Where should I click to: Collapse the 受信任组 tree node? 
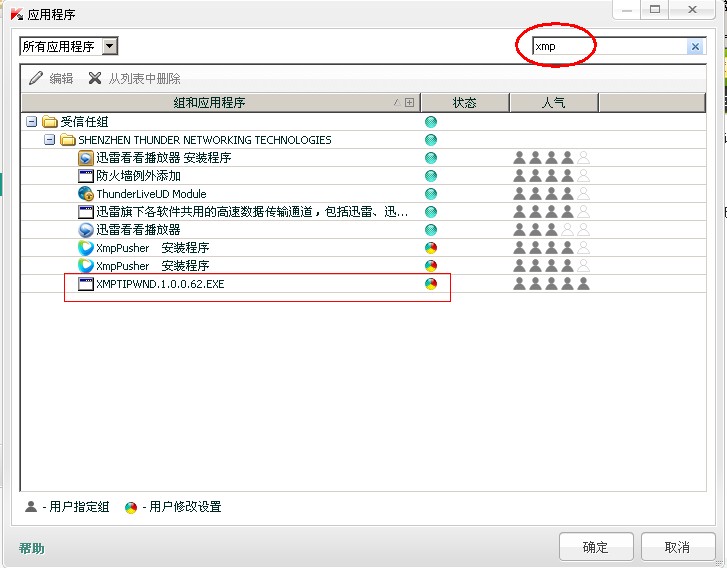(32, 122)
